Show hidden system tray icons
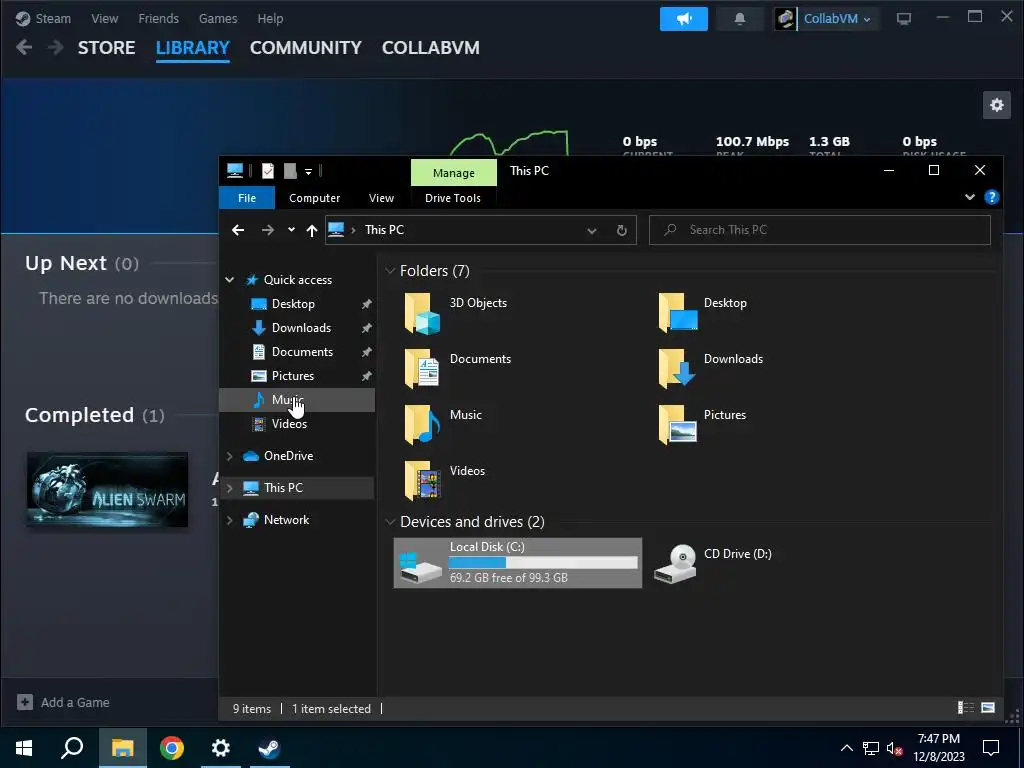 coord(846,748)
